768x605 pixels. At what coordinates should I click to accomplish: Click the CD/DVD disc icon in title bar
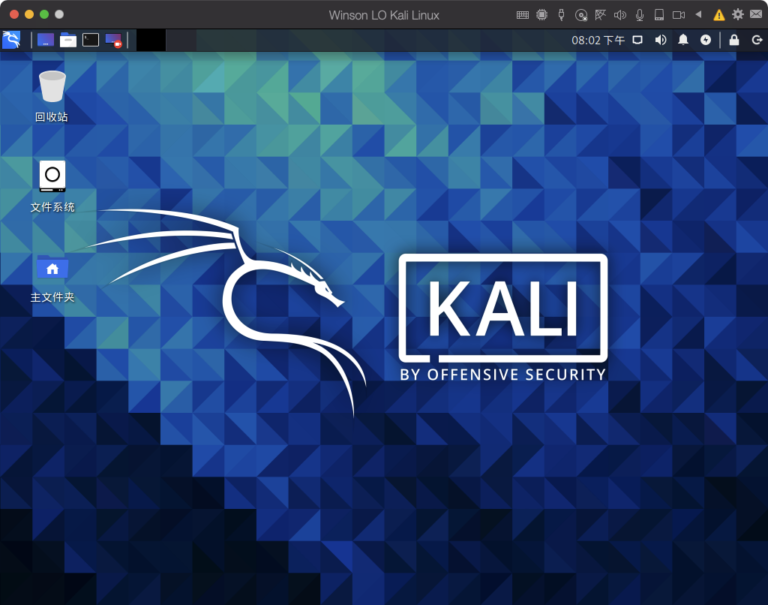click(x=581, y=15)
